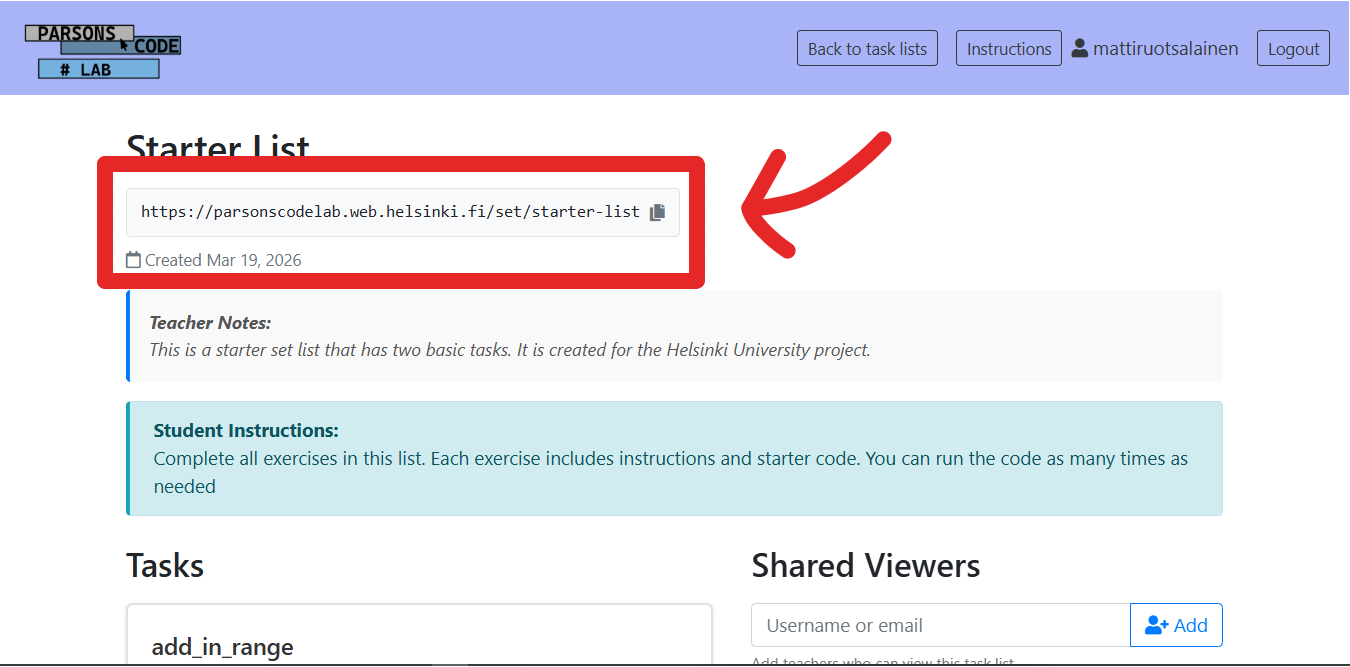Click the calendar icon beside the creation date

pos(133,259)
